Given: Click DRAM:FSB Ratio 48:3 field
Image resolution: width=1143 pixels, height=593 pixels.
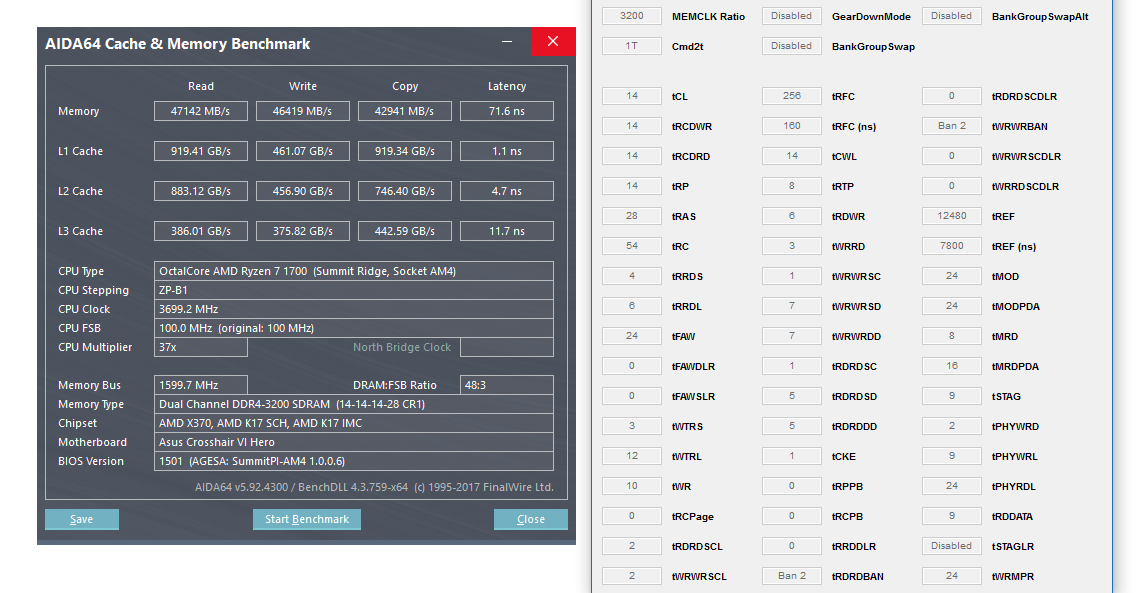Looking at the screenshot, I should (507, 385).
